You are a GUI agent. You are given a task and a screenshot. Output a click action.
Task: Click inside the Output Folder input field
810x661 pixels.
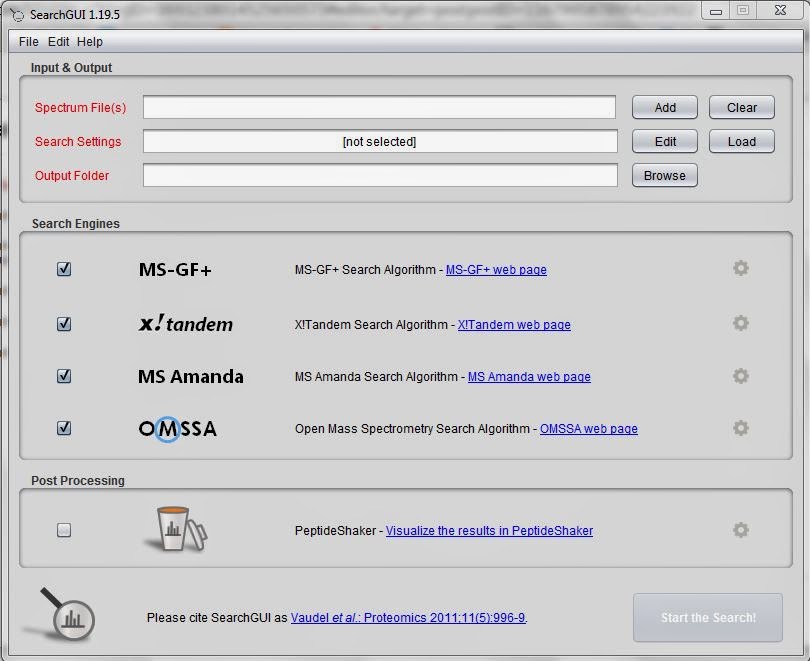coord(380,175)
